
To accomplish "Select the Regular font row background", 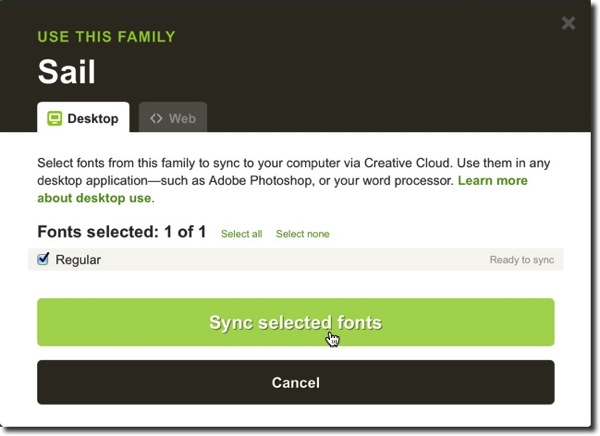I will [x=296, y=260].
